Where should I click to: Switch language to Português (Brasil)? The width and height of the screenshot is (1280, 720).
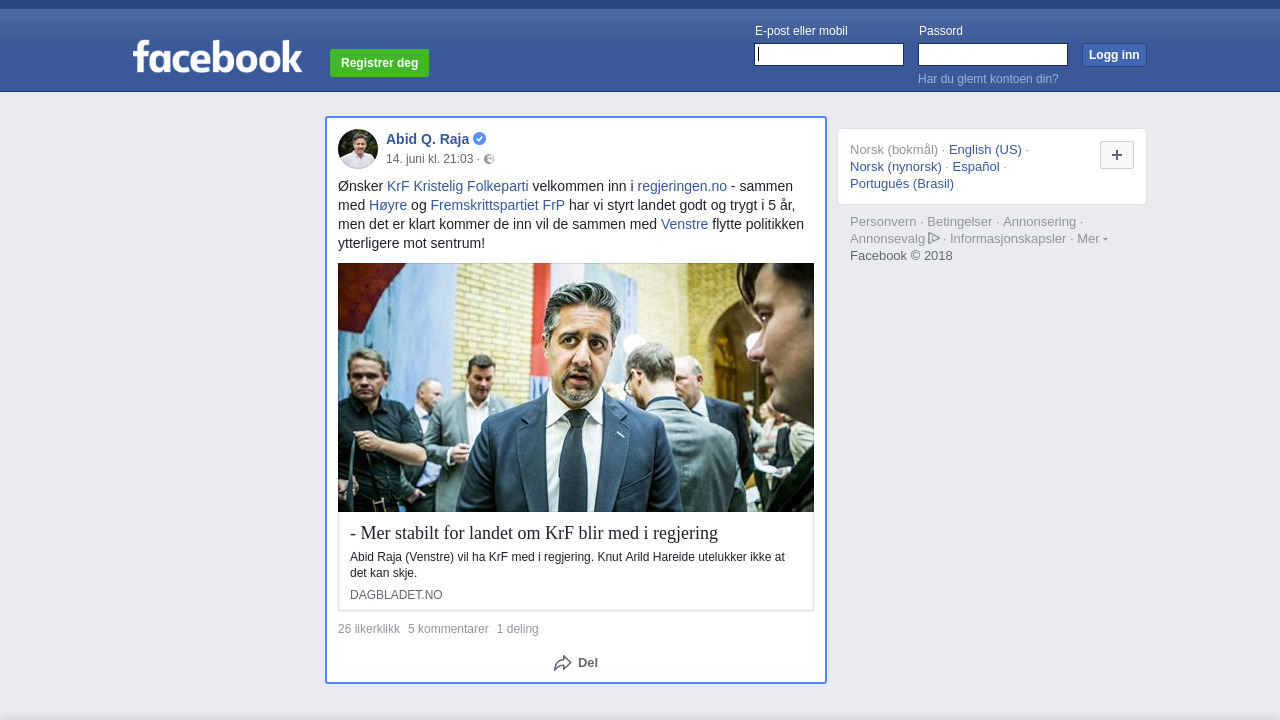(902, 184)
